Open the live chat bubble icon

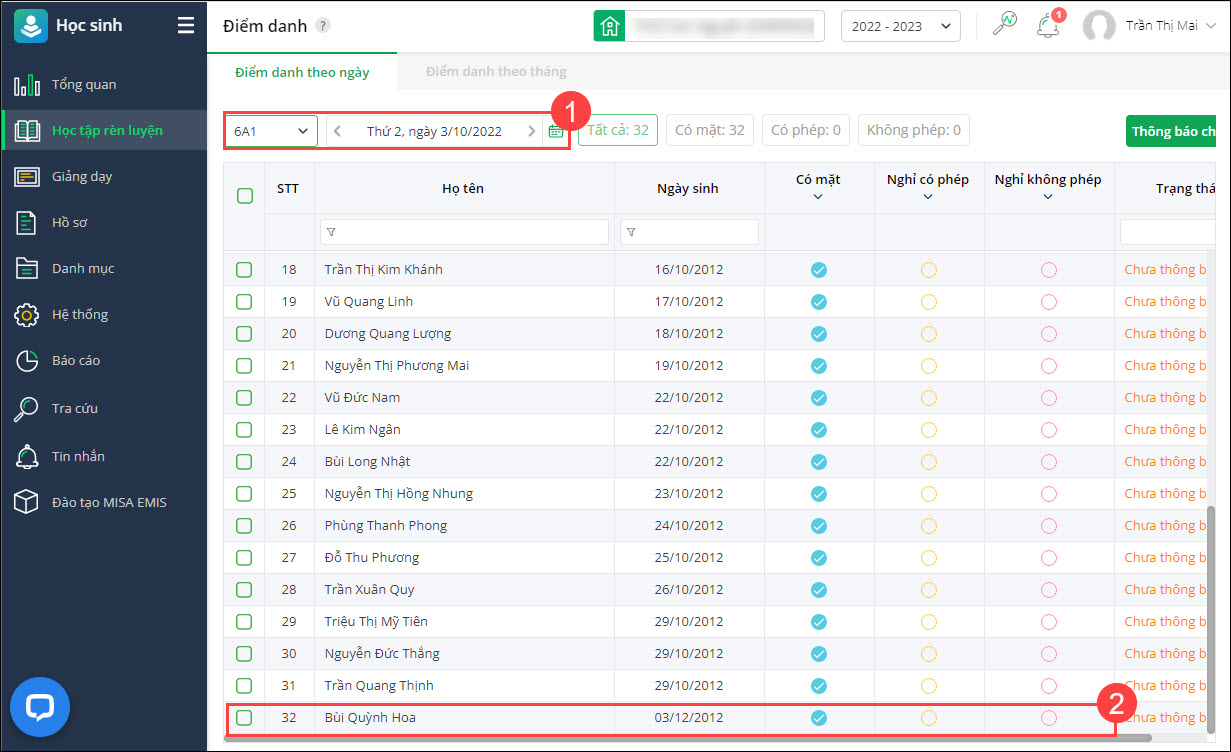pos(40,708)
